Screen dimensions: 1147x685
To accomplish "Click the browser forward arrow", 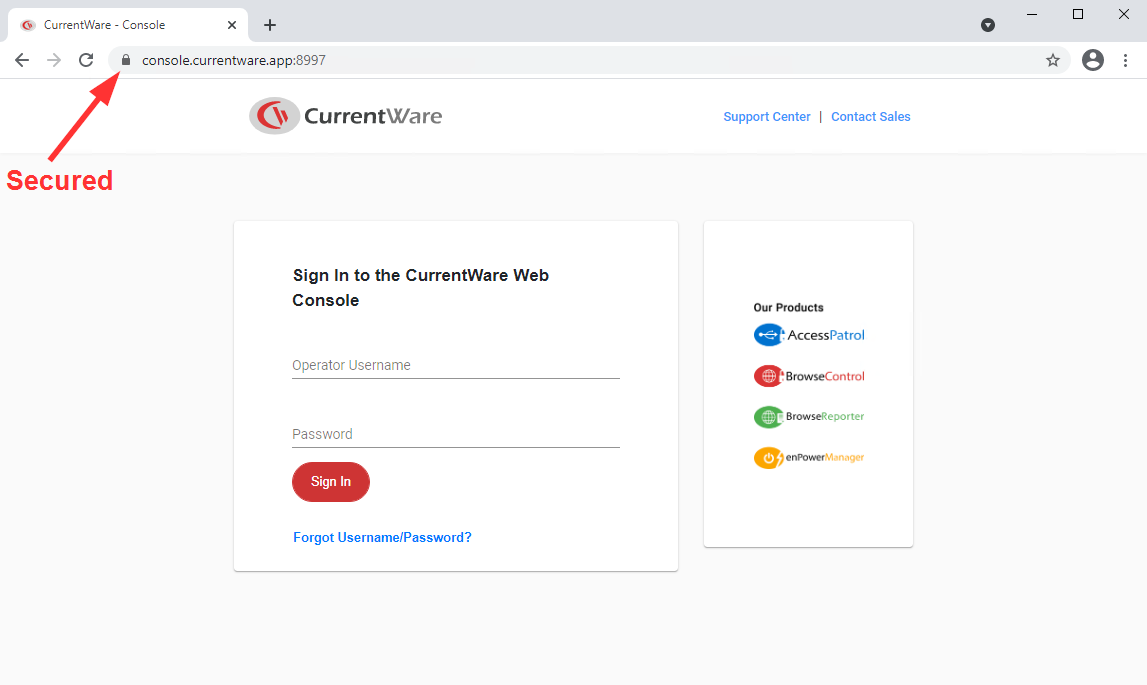I will pyautogui.click(x=53, y=60).
